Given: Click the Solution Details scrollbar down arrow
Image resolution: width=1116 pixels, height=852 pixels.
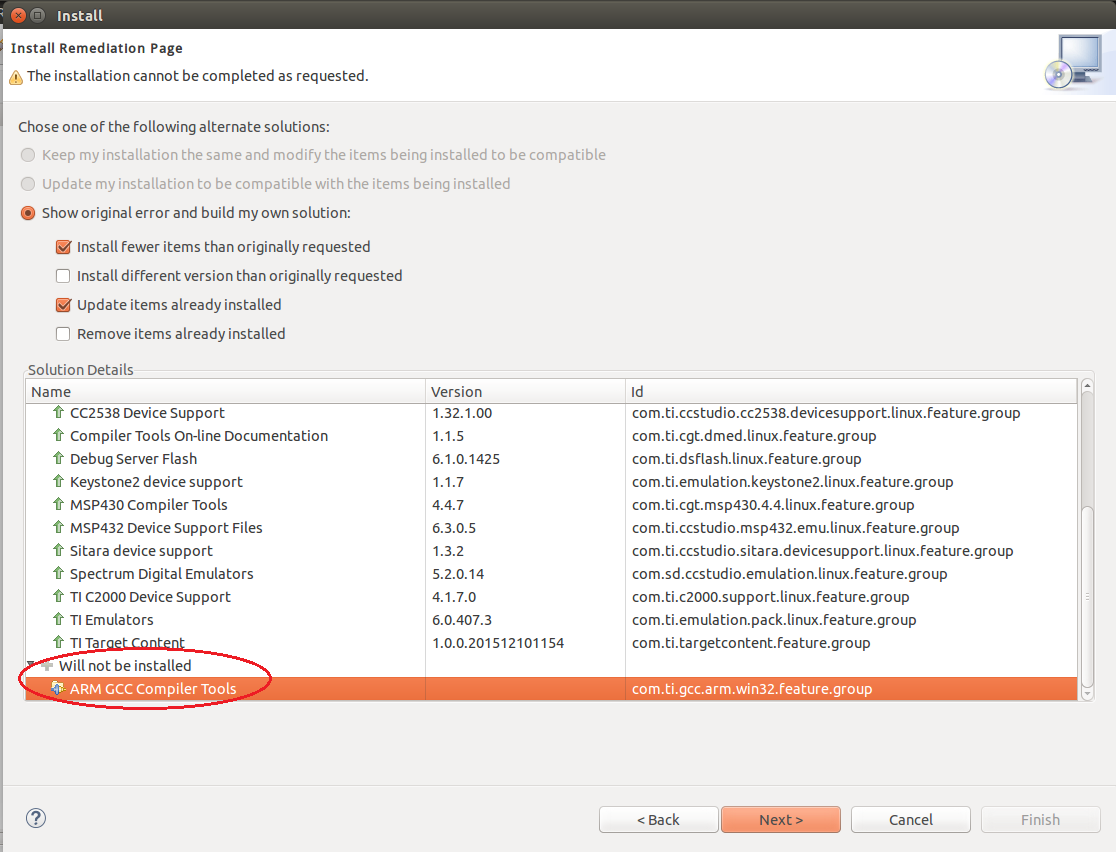Looking at the screenshot, I should click(x=1087, y=693).
